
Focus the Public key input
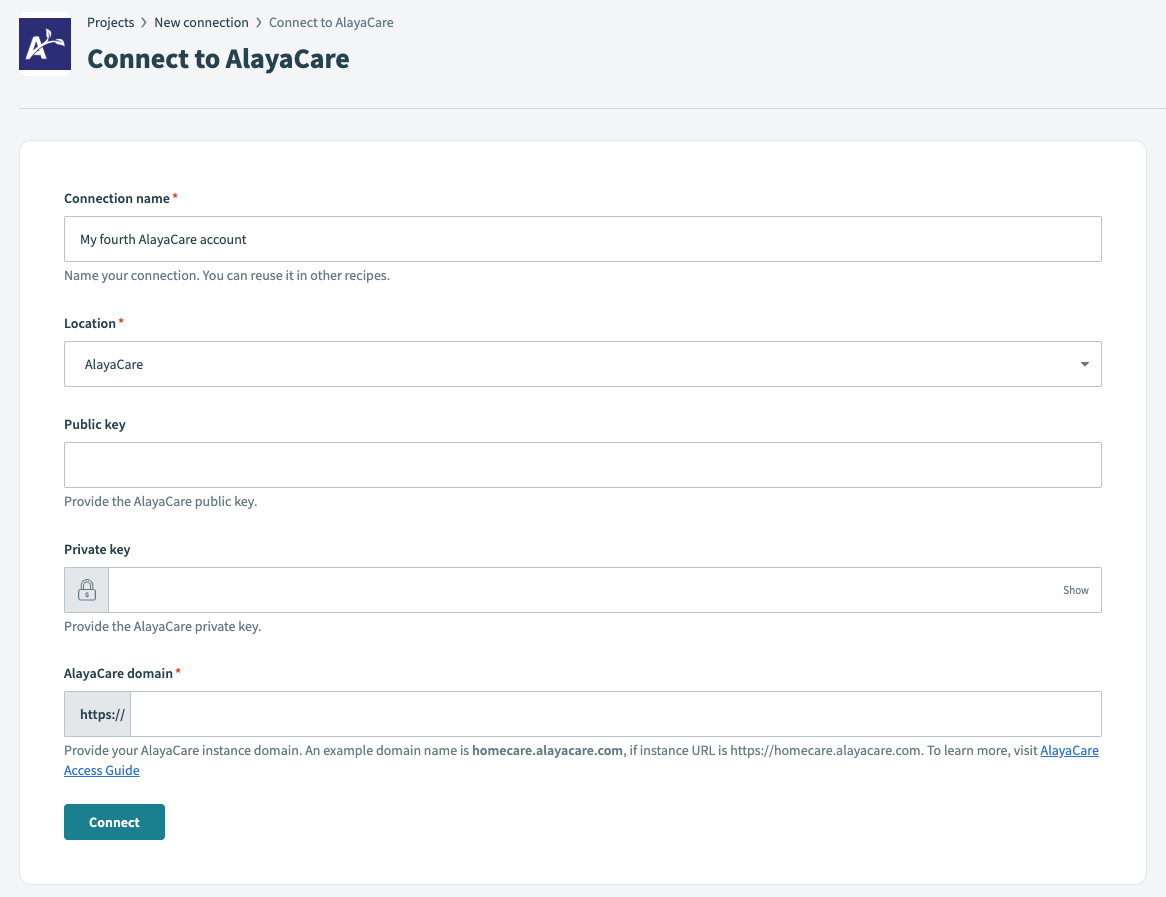[582, 464]
